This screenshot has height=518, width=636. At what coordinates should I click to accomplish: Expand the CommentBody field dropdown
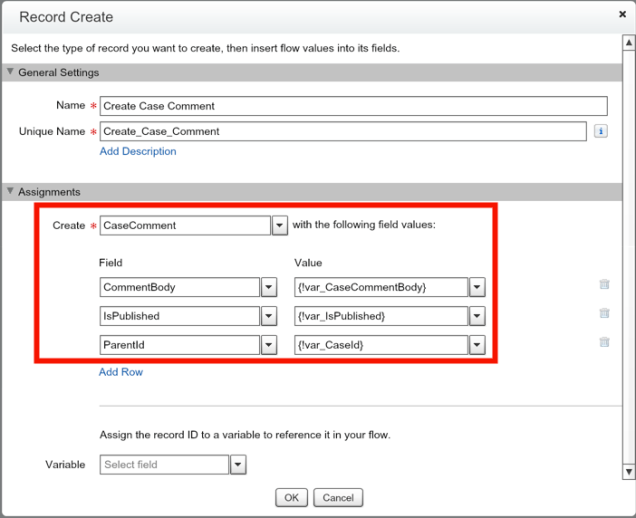(268, 288)
